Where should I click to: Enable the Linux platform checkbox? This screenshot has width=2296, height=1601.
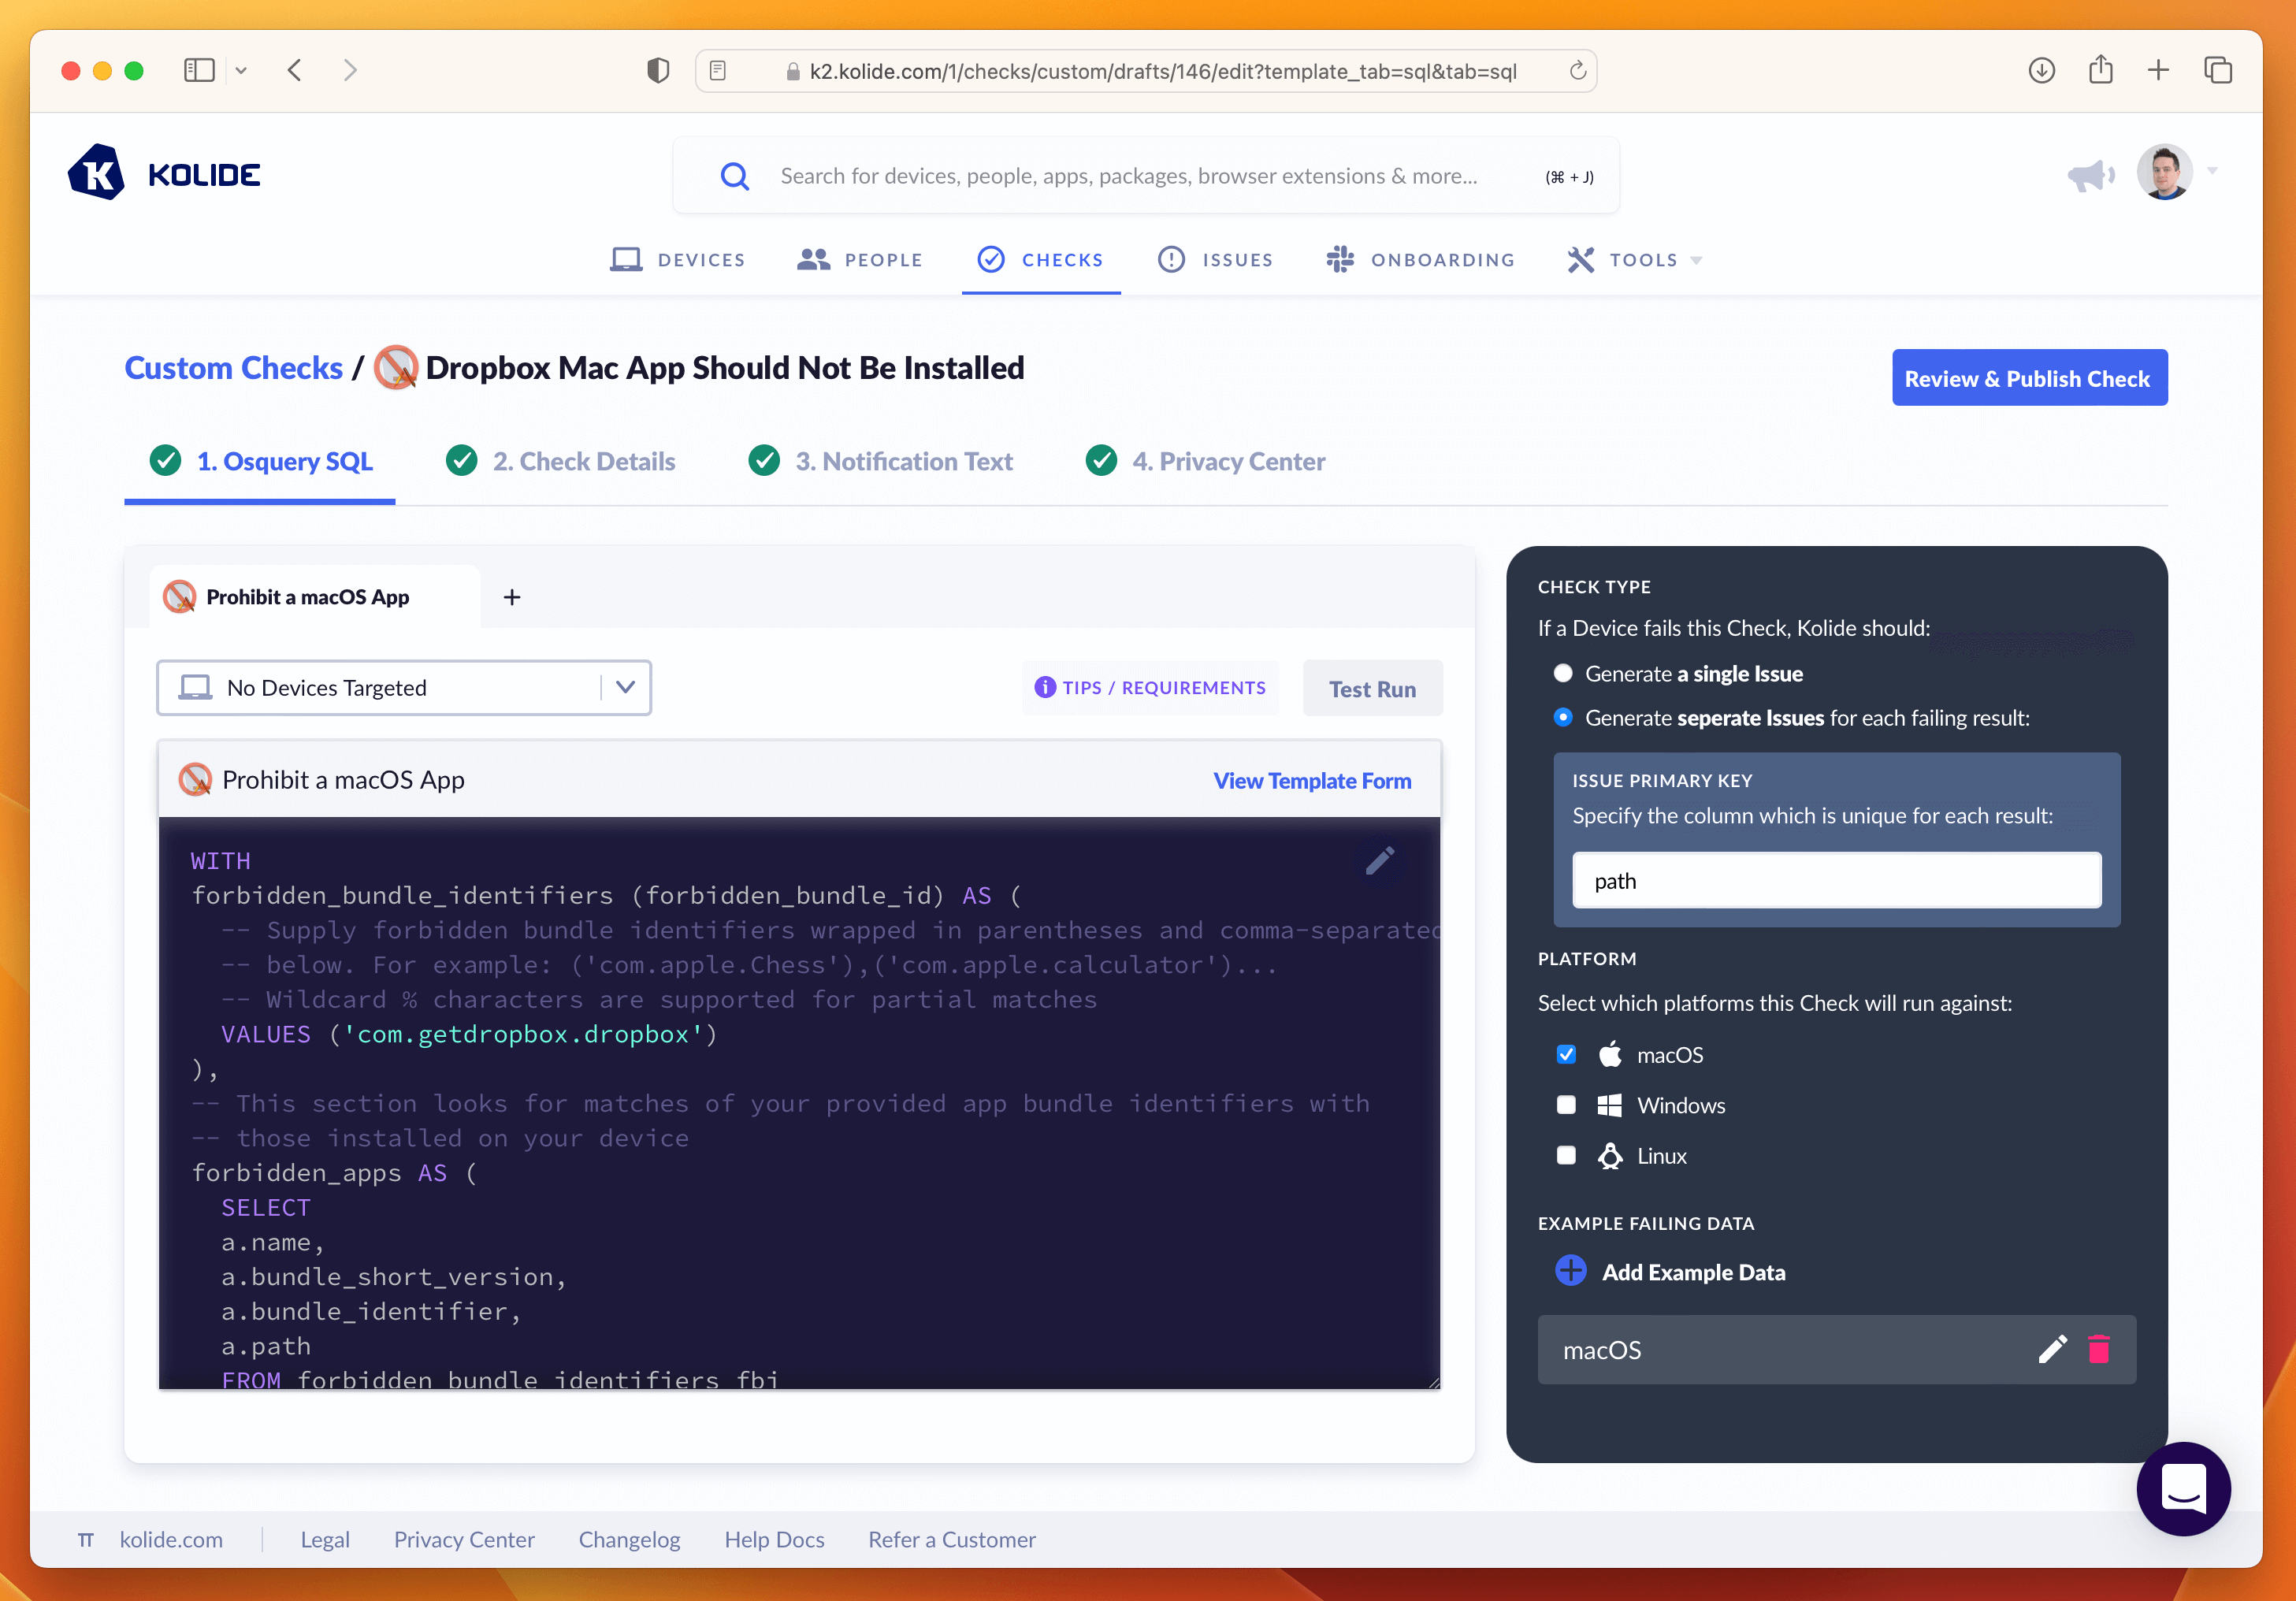1566,1155
